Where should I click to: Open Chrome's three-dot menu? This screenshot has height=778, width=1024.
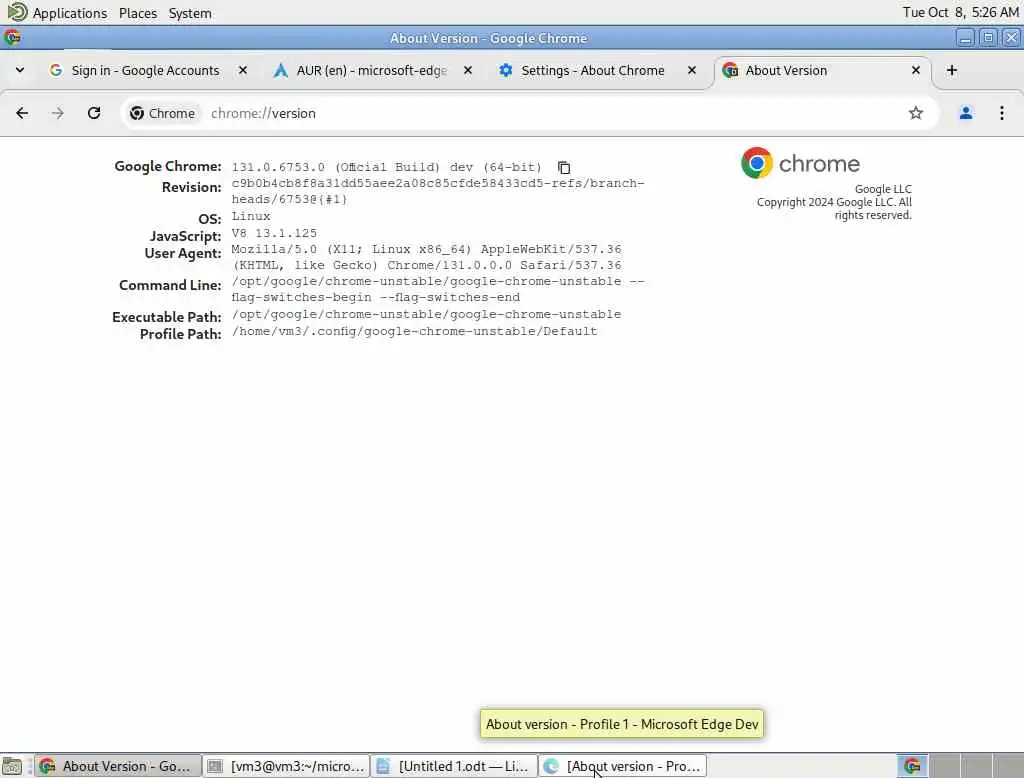(x=1001, y=113)
